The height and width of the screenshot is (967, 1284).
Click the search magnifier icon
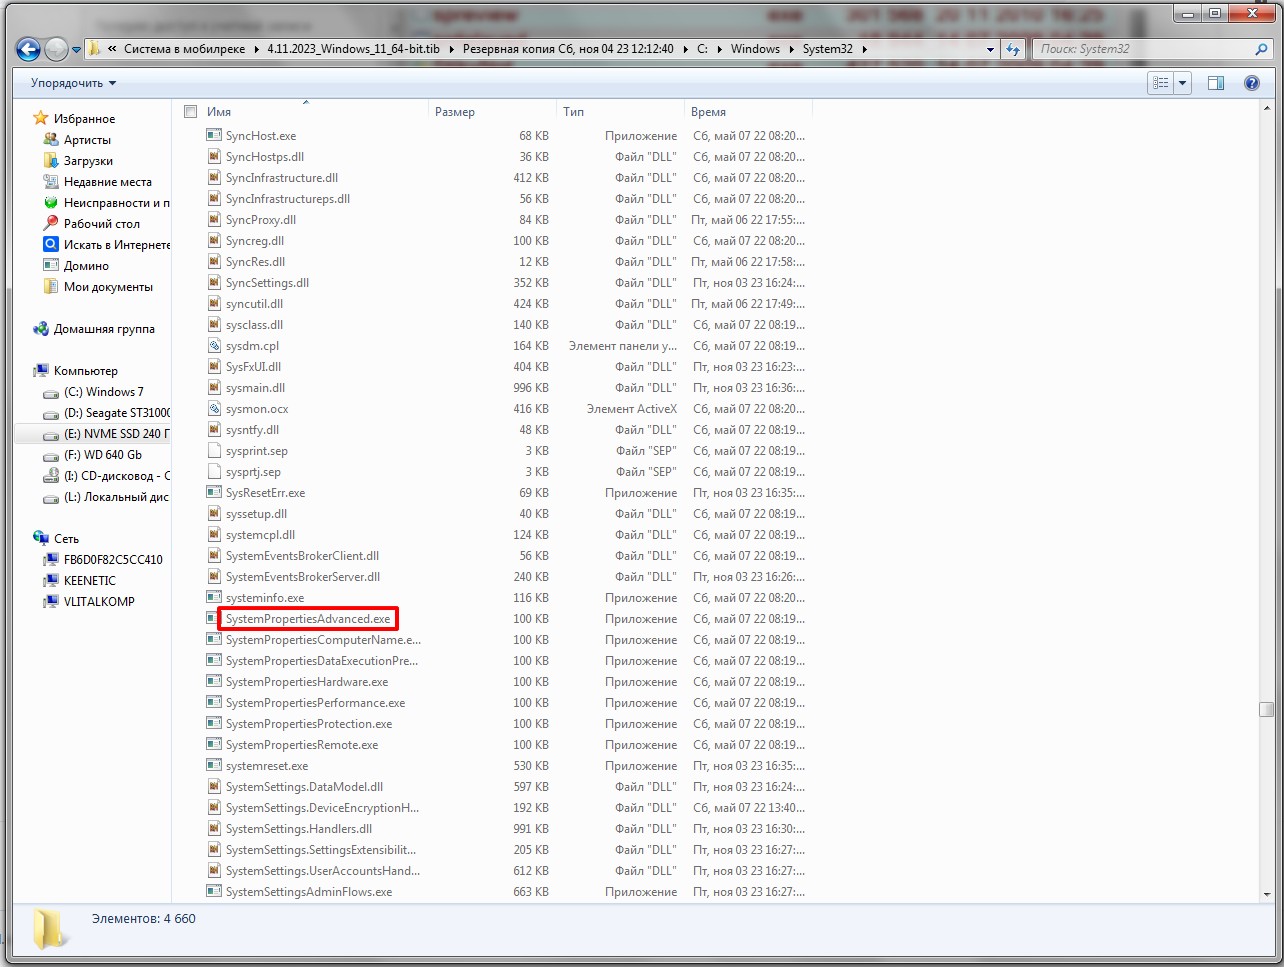1261,49
